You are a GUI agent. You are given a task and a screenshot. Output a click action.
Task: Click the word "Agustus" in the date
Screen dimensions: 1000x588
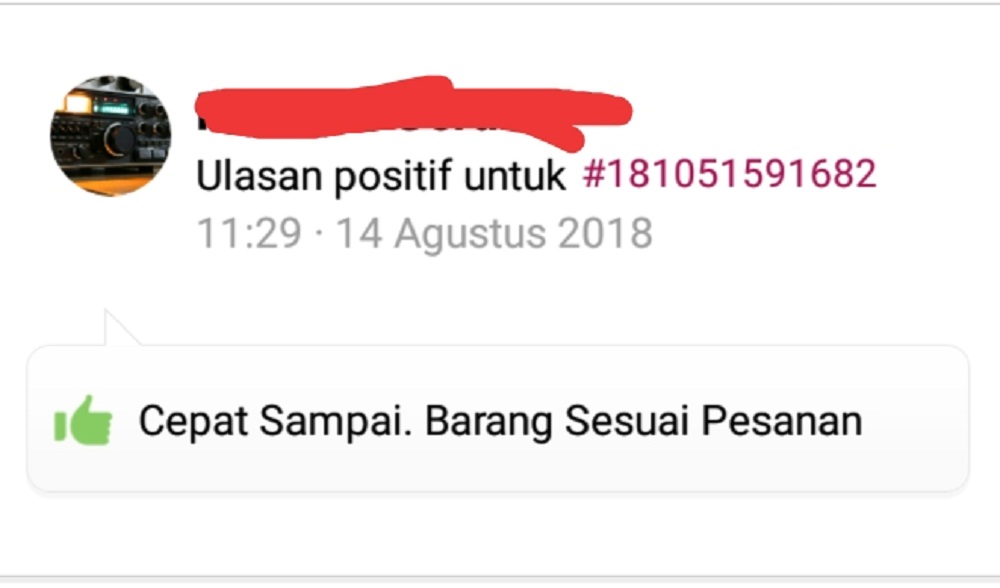click(x=470, y=235)
